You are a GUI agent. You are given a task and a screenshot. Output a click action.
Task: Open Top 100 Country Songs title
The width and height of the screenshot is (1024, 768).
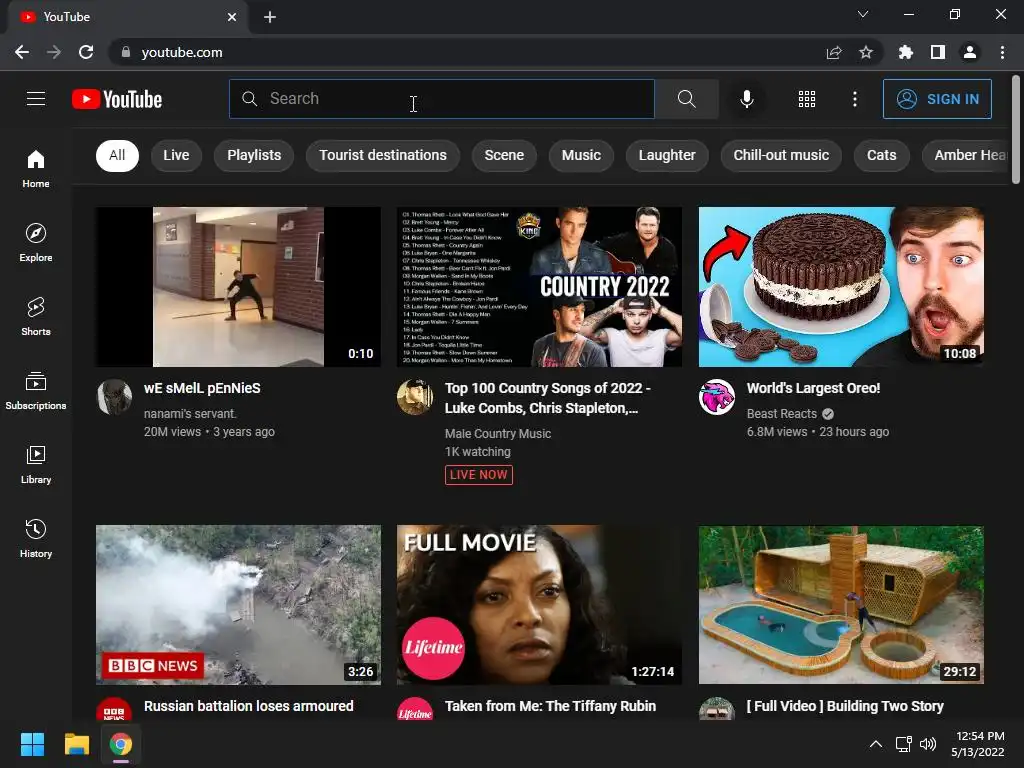[547, 398]
